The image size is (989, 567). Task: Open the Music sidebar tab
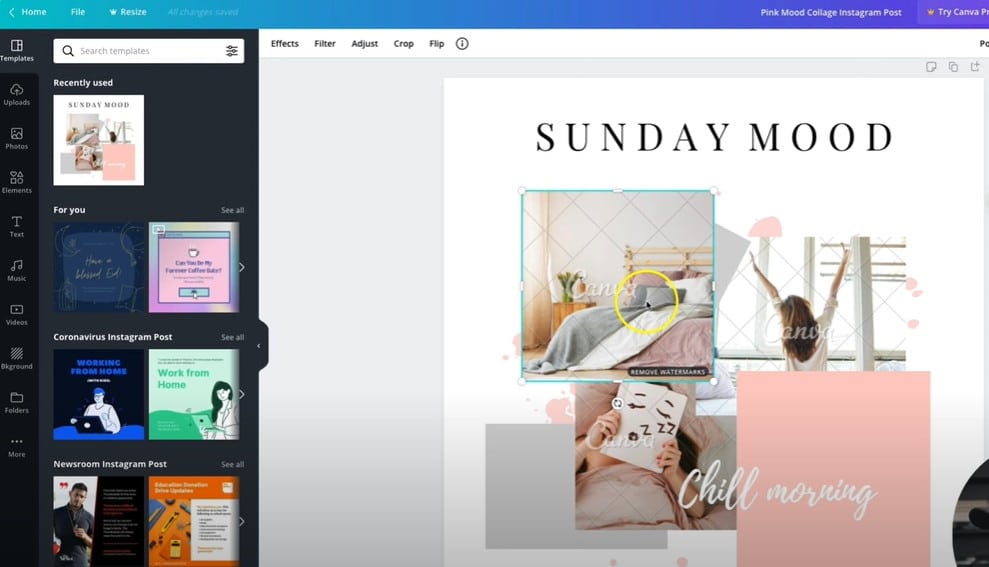point(17,271)
